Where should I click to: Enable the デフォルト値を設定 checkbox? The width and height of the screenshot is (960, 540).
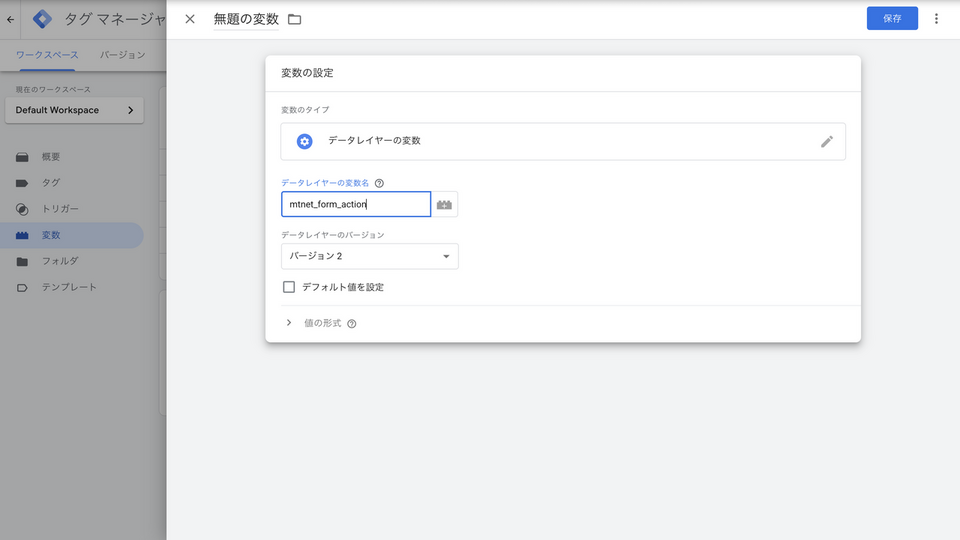point(289,287)
